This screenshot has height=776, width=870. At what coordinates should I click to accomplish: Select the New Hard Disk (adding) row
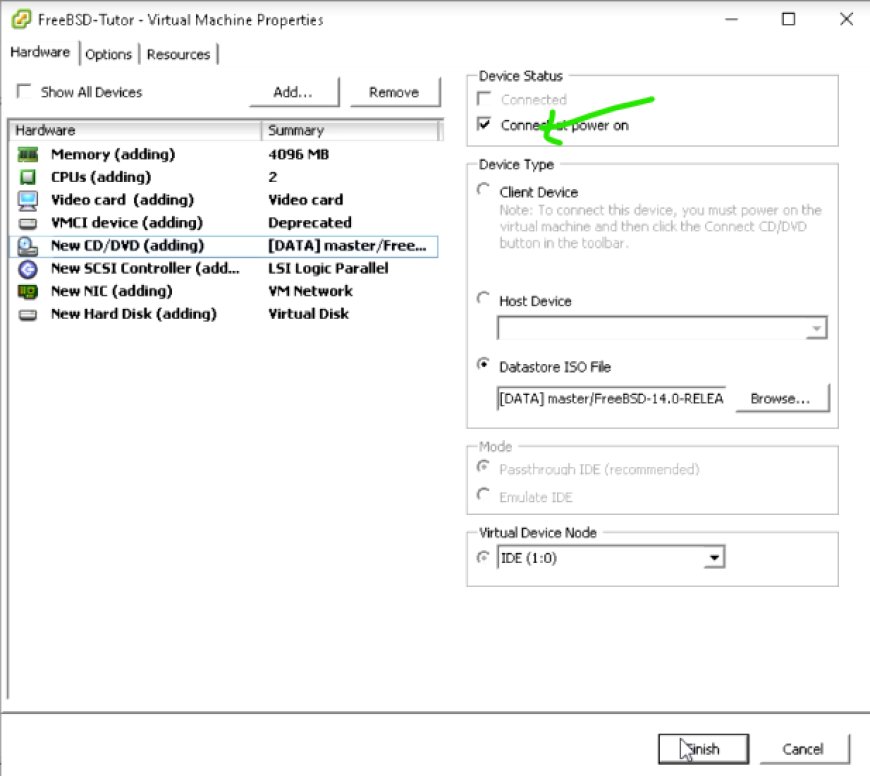click(x=224, y=315)
